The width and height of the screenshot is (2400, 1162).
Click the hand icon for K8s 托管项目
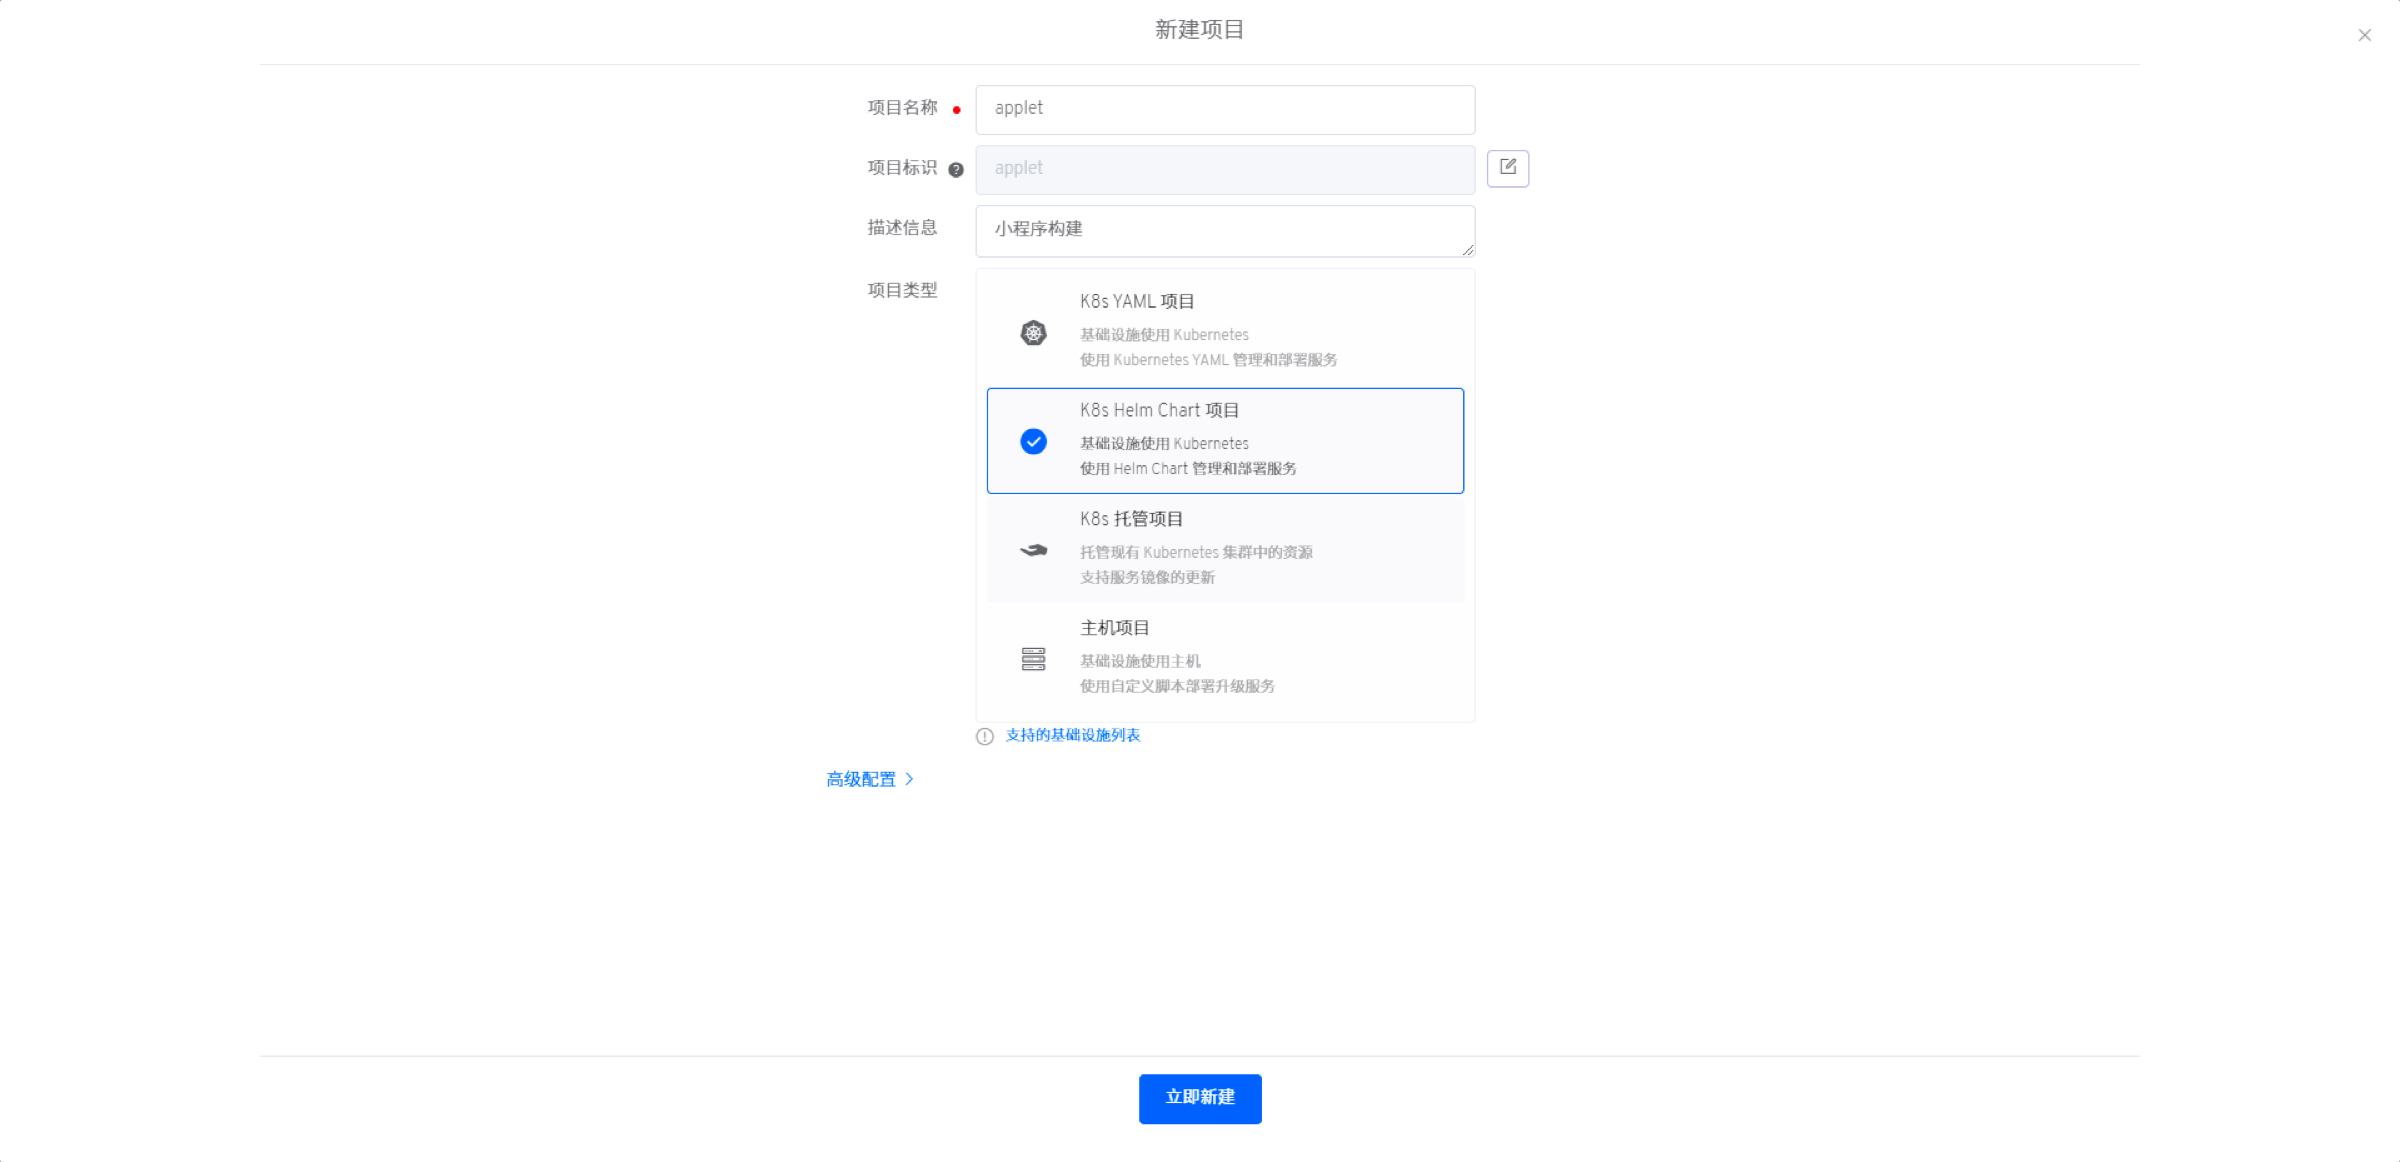point(1033,550)
